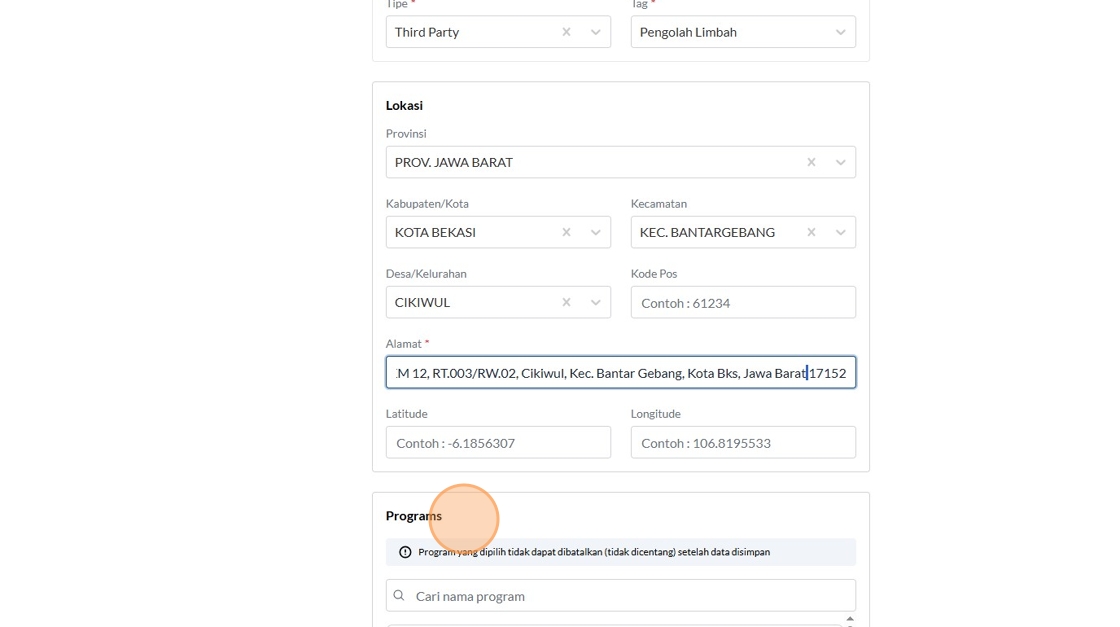This screenshot has width=1120, height=627.
Task: Open the Provinsi dropdown chevron
Action: coord(841,162)
